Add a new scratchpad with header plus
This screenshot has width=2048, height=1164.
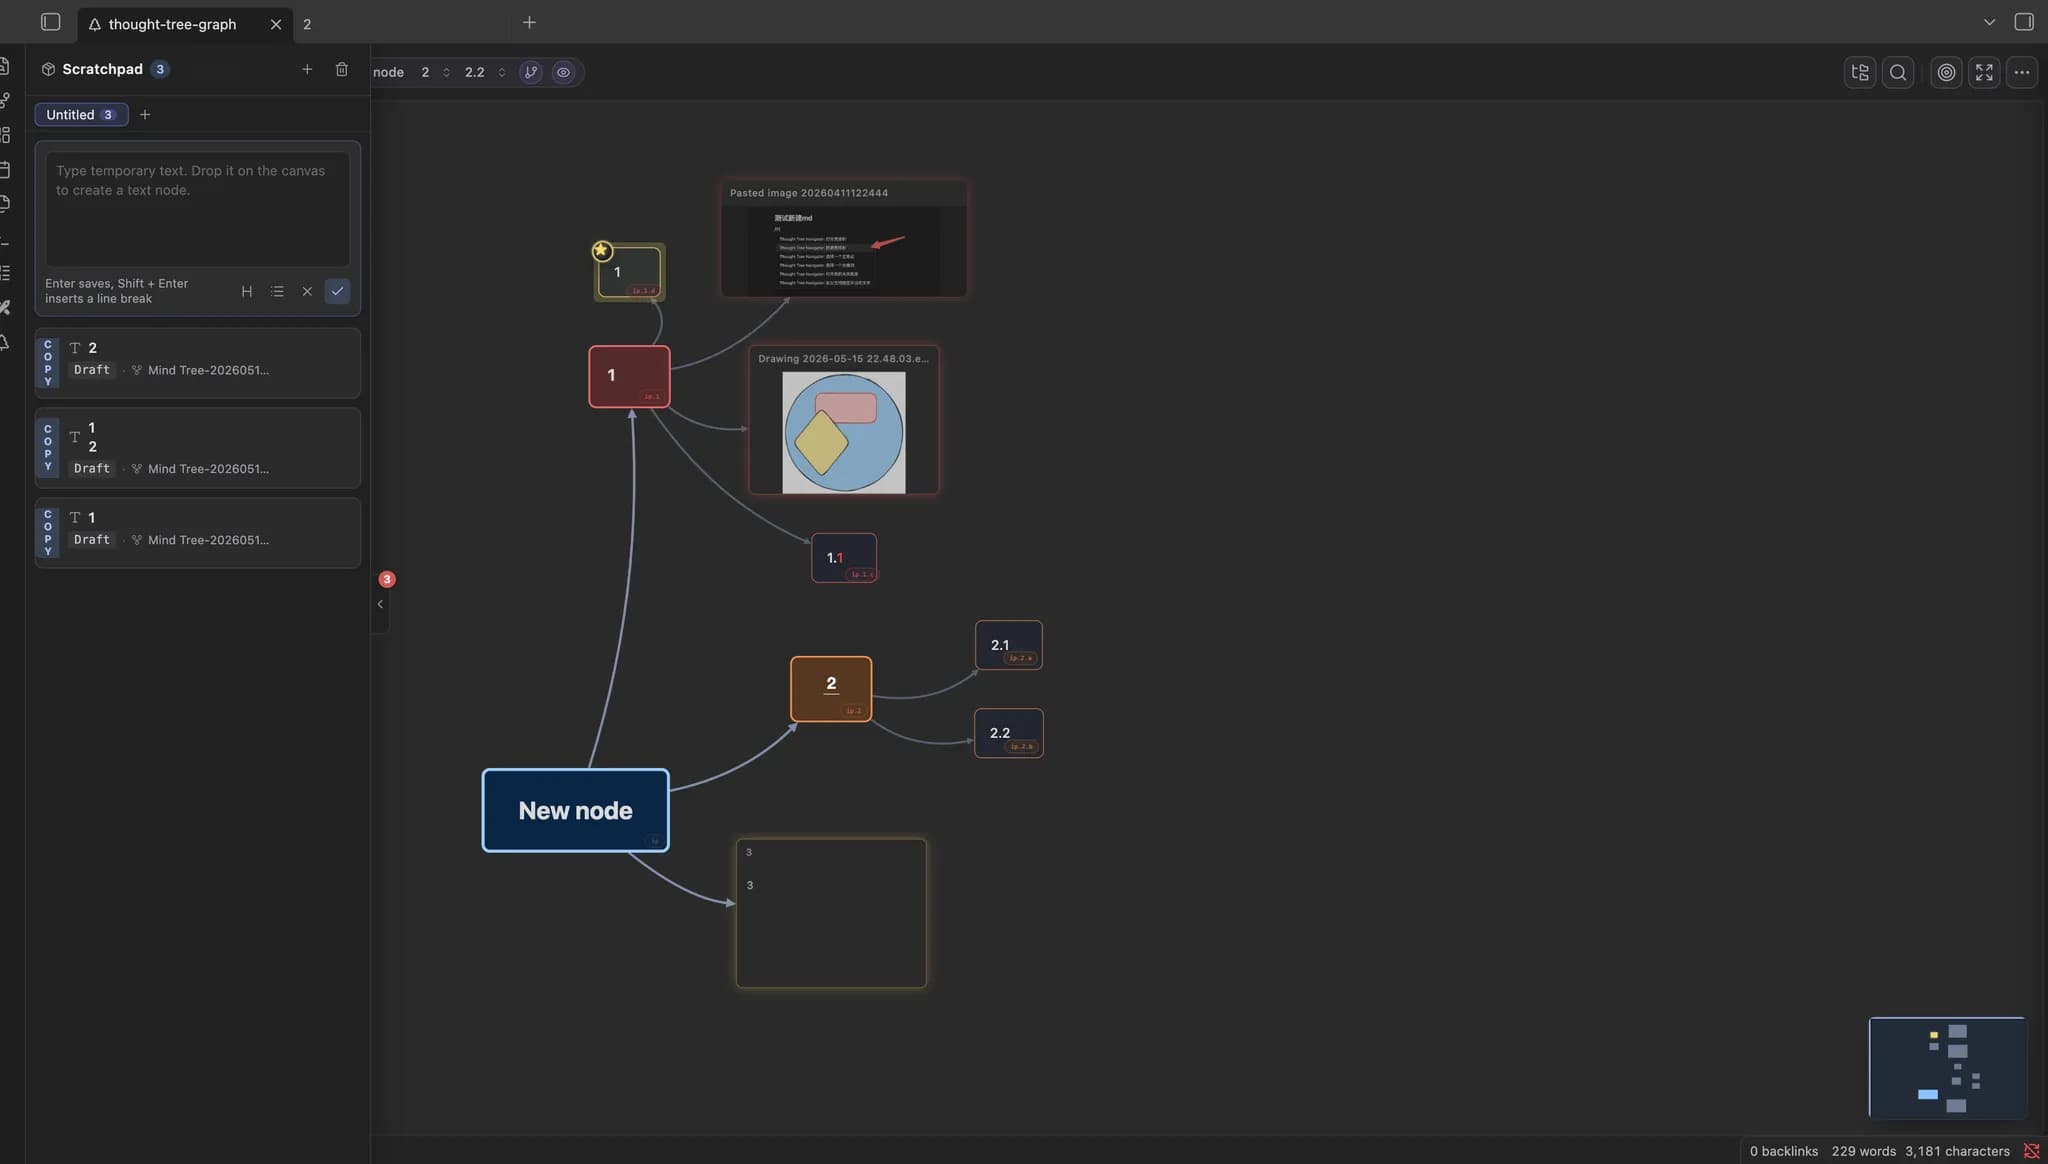click(x=307, y=69)
